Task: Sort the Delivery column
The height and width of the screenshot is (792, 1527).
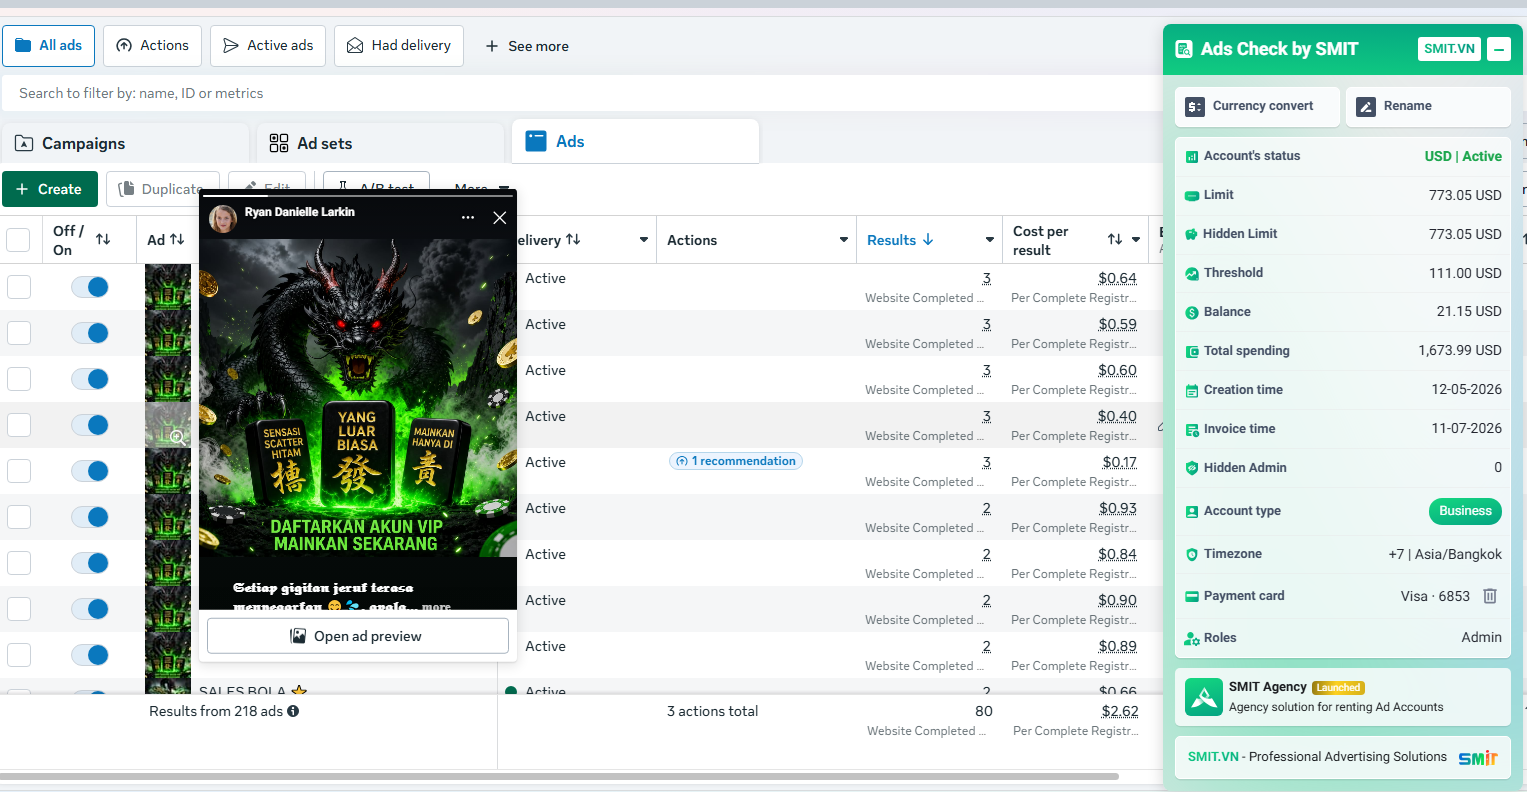Action: (x=573, y=240)
